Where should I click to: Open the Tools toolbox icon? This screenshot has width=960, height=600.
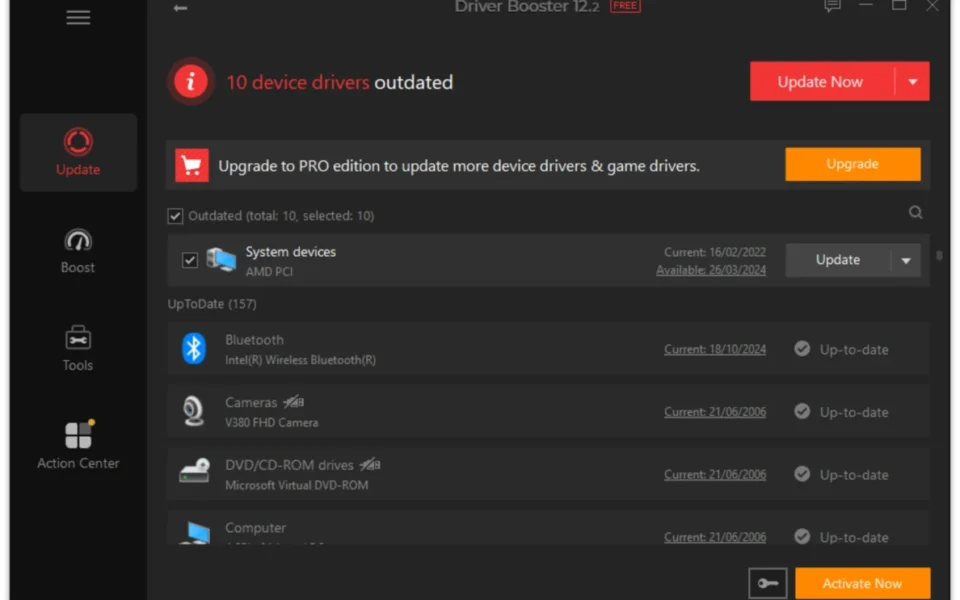78,338
